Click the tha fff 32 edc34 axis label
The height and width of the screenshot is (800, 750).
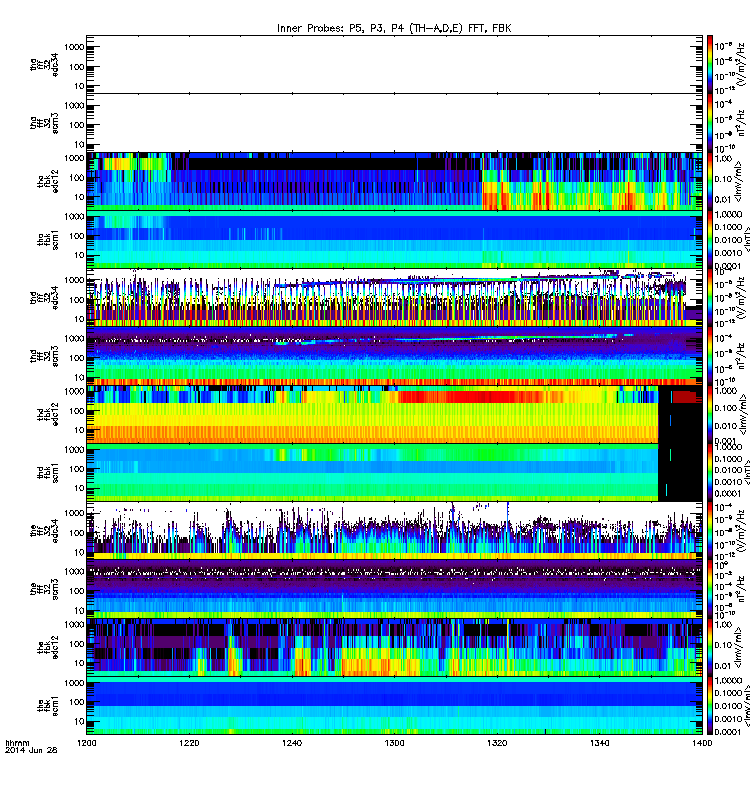click(44, 65)
